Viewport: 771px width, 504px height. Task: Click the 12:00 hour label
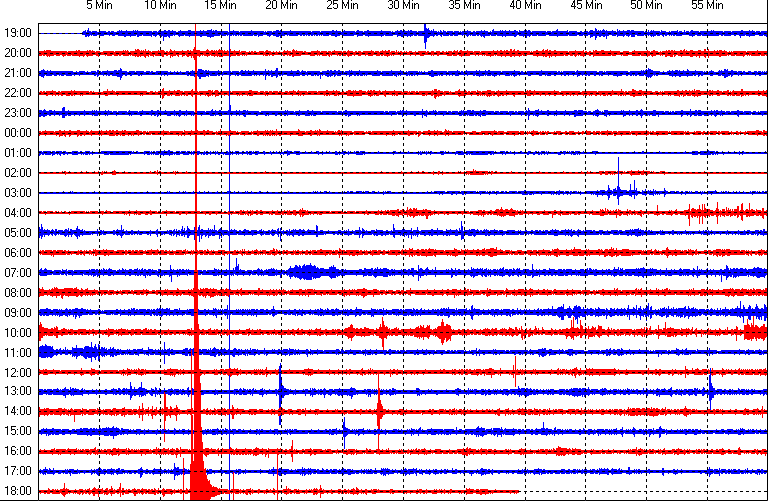[18, 373]
